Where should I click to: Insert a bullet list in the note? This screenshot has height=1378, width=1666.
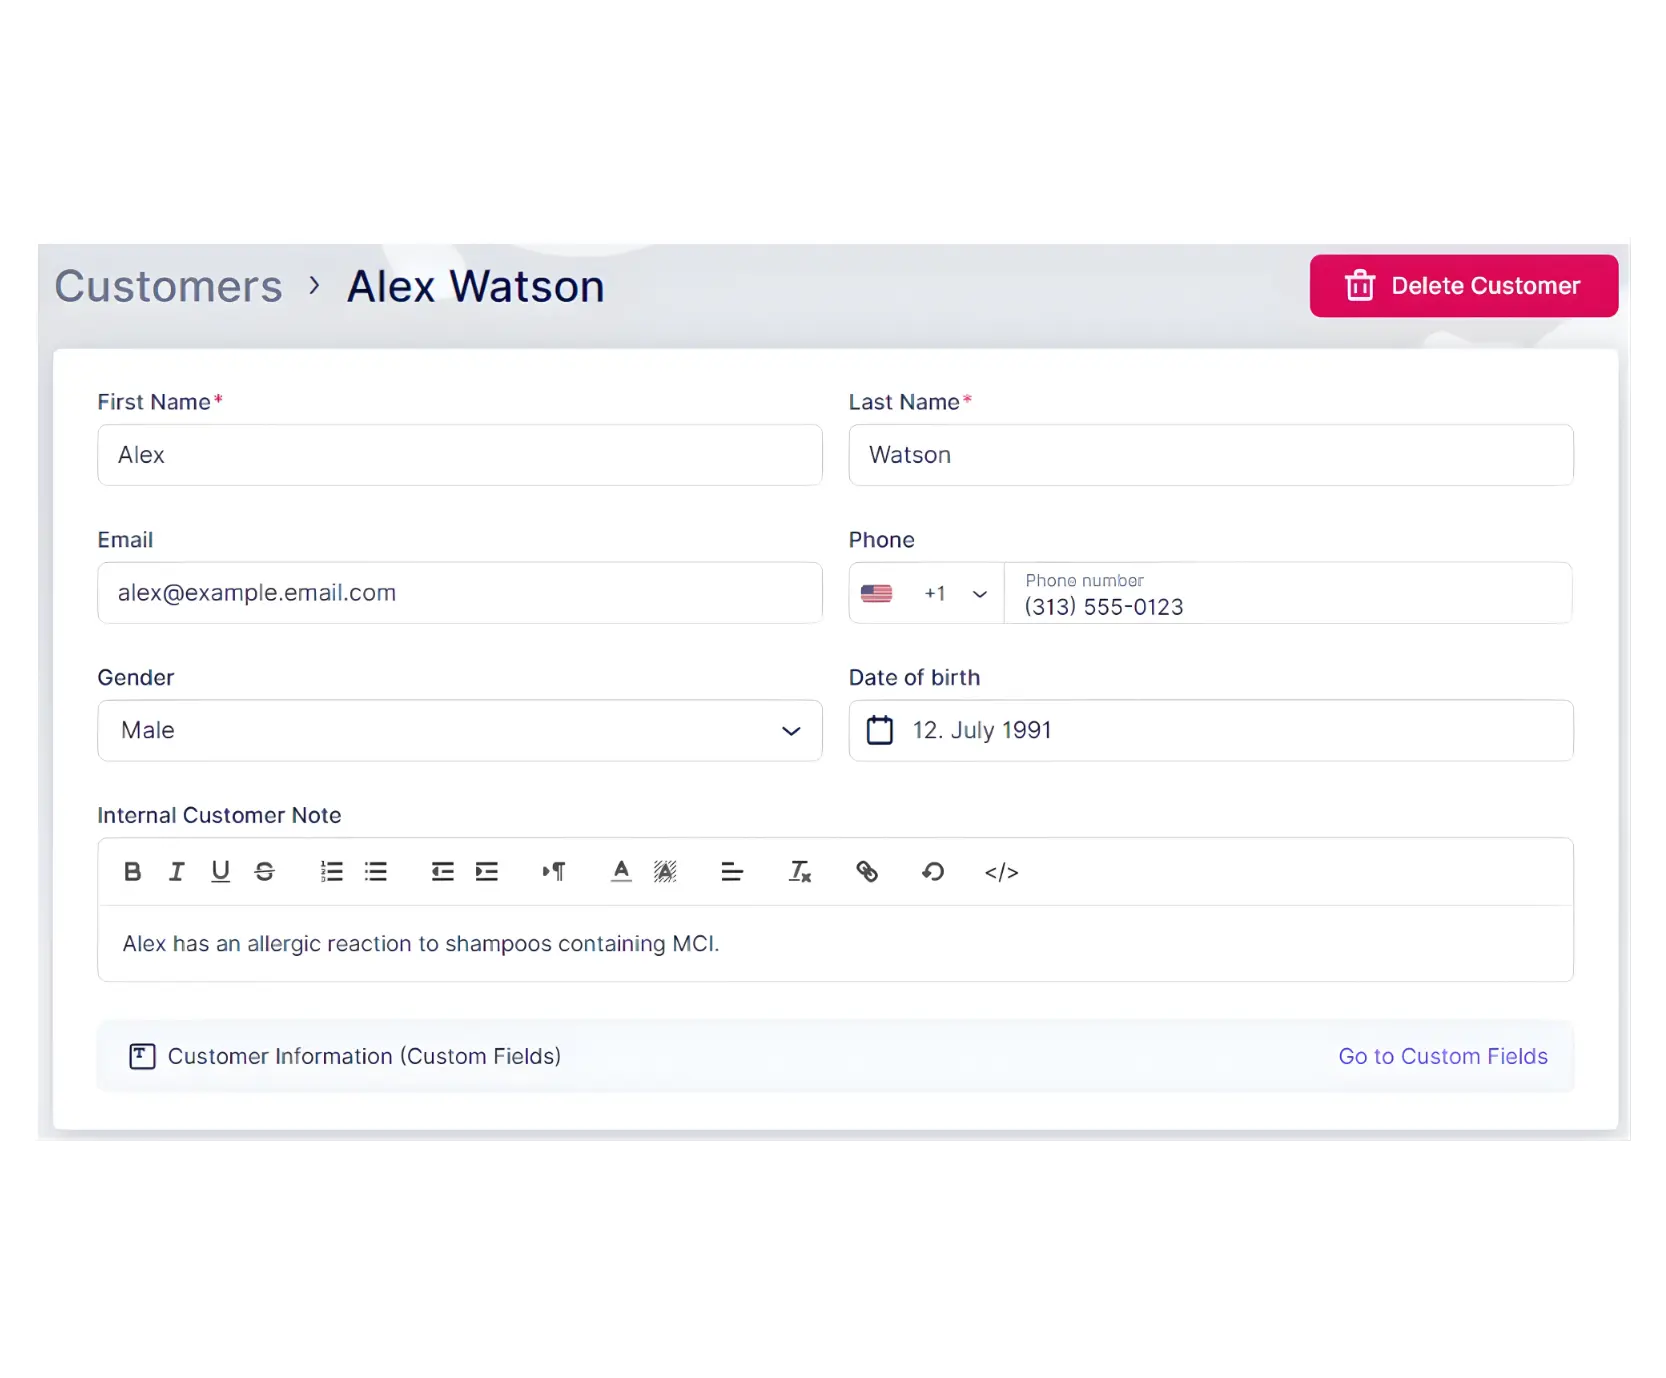click(375, 871)
